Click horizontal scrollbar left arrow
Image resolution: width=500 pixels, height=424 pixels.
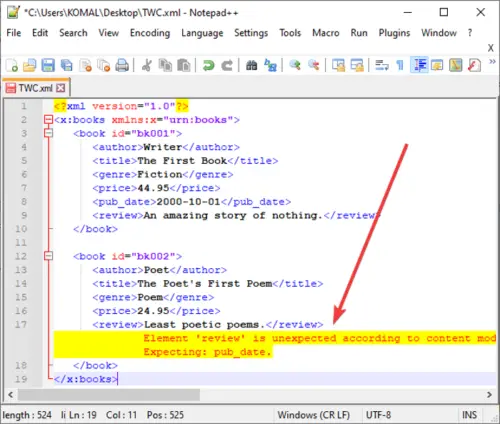(11, 395)
